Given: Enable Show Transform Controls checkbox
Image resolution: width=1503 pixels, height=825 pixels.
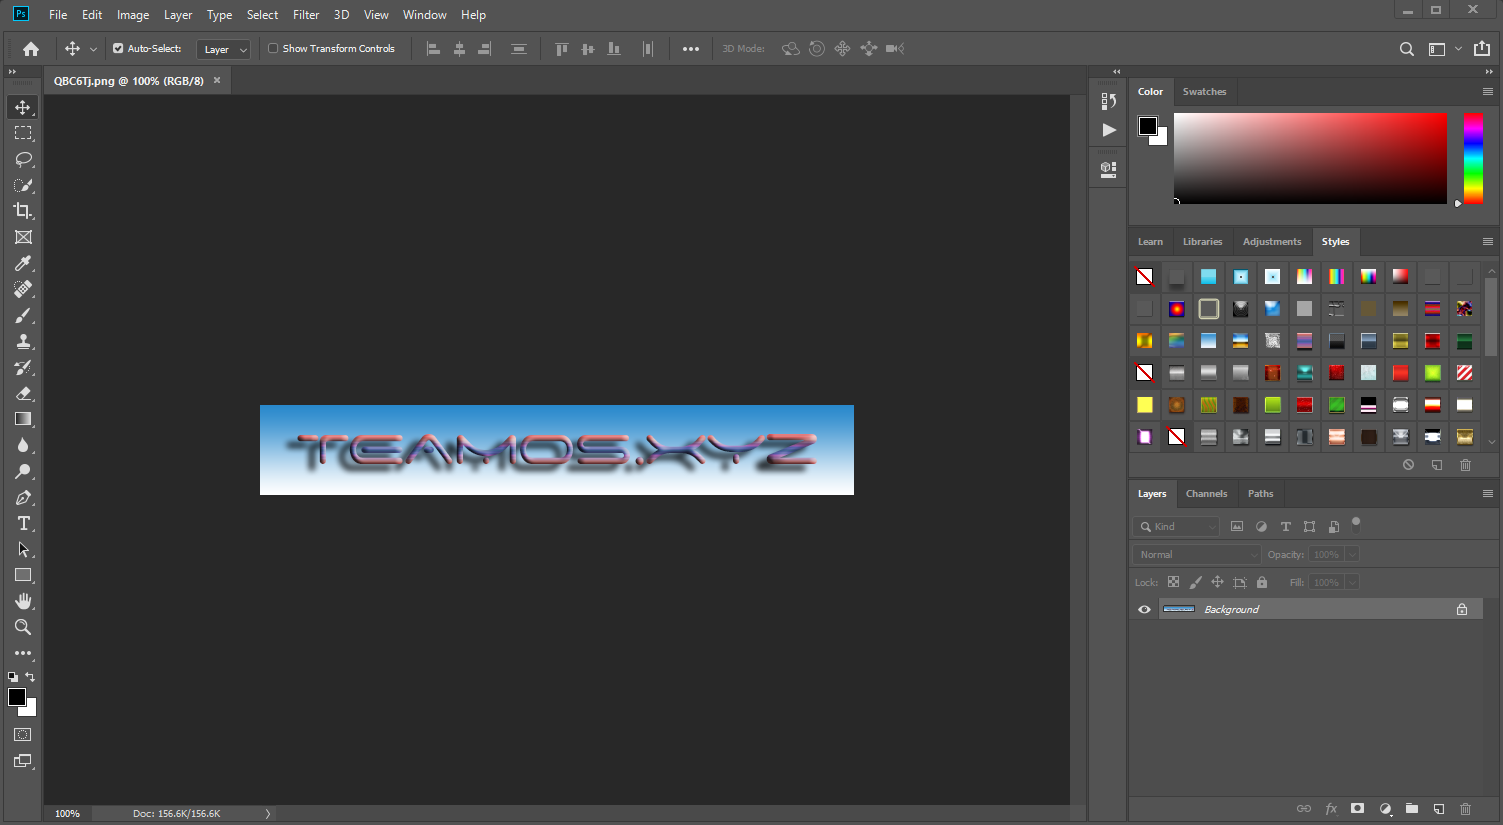Looking at the screenshot, I should coord(273,48).
